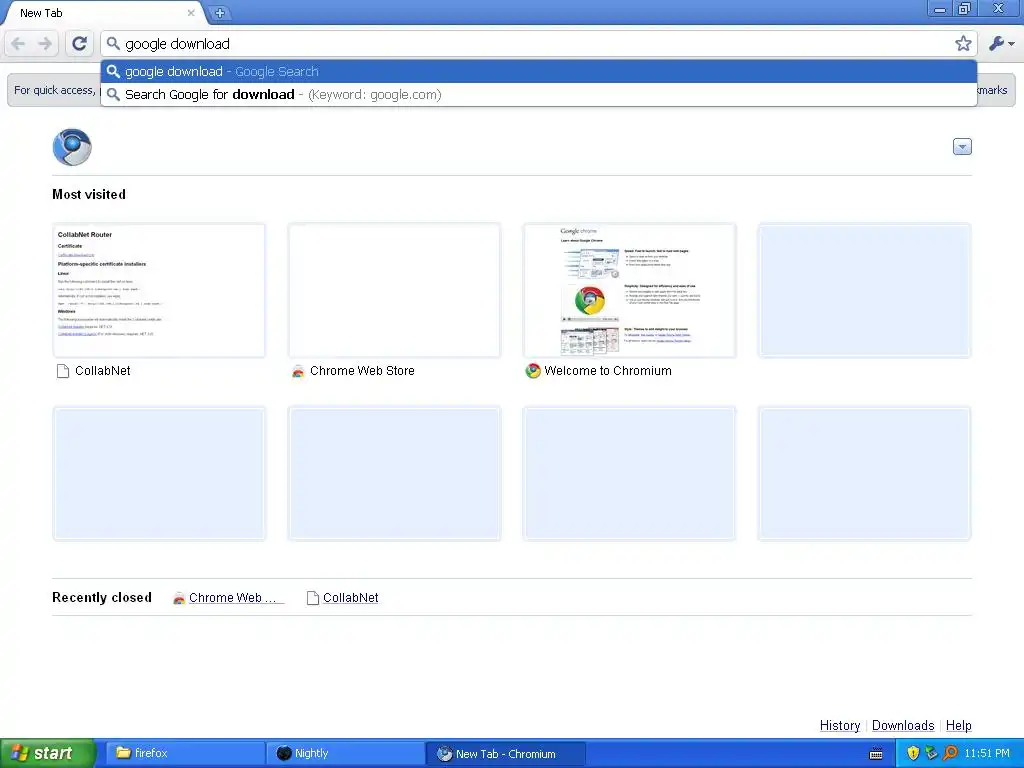Click the orange magnifier tray icon
Viewport: 1024px width, 768px height.
point(950,754)
